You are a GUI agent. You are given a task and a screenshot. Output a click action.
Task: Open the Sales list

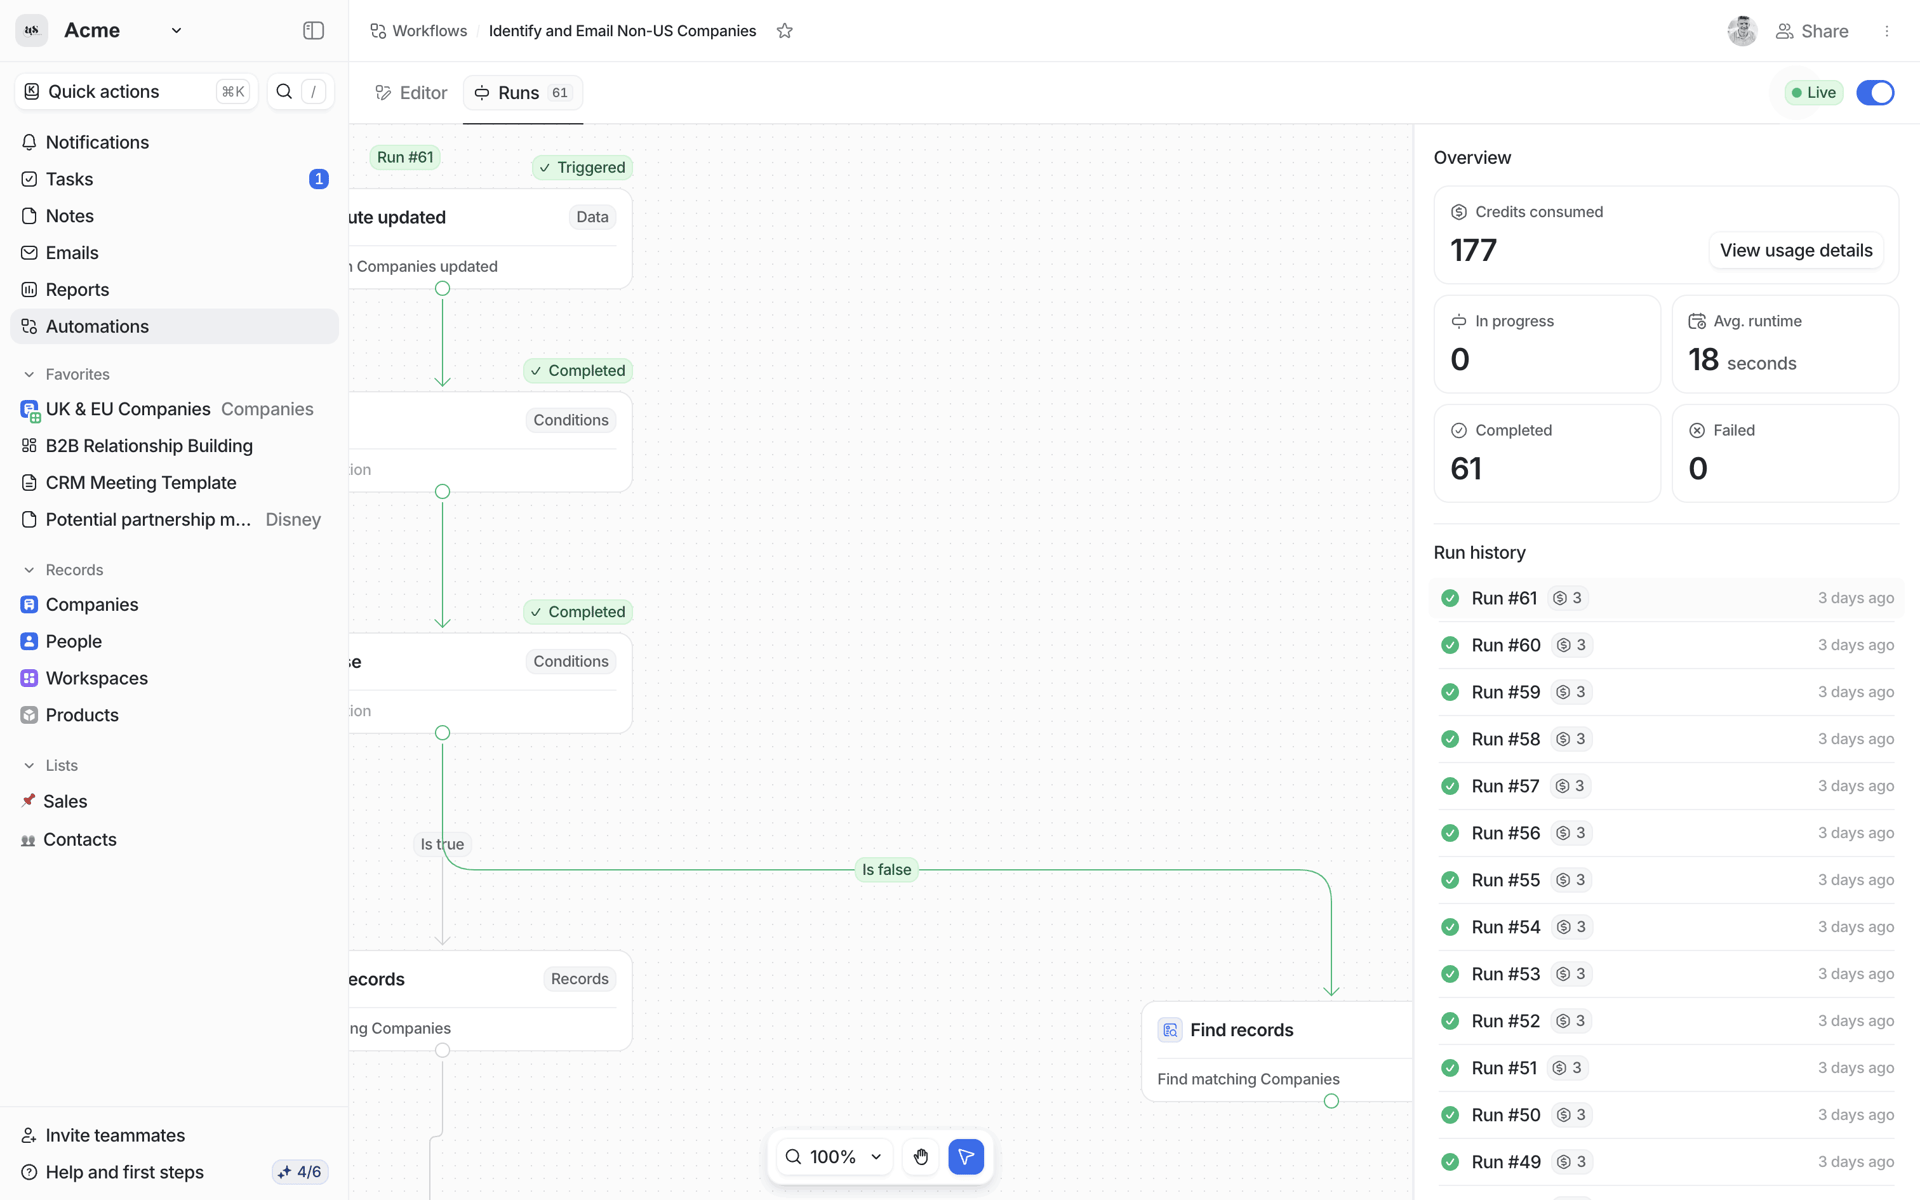[x=174, y=802]
